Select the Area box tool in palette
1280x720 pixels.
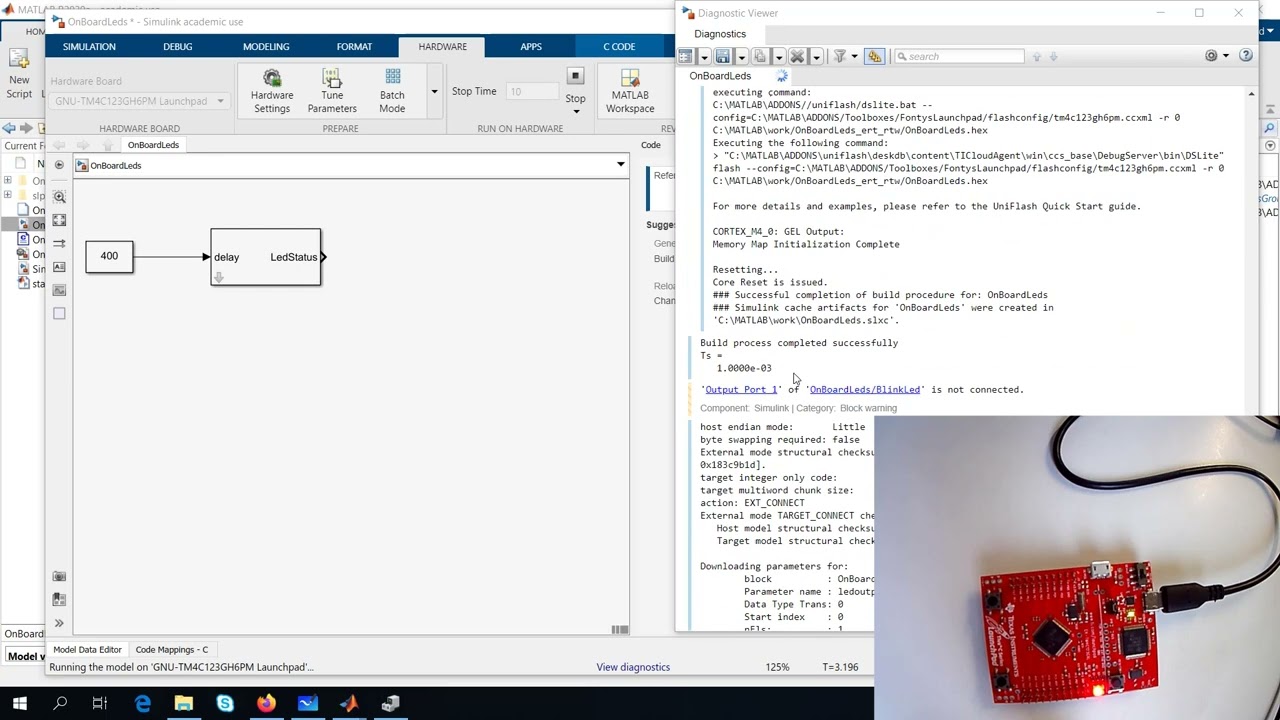pyautogui.click(x=59, y=314)
